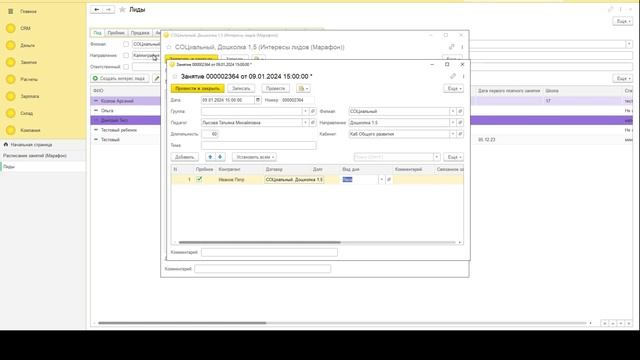Open the Еще menu in Занятие top toolbar
The width and height of the screenshot is (640, 360).
pyautogui.click(x=453, y=88)
